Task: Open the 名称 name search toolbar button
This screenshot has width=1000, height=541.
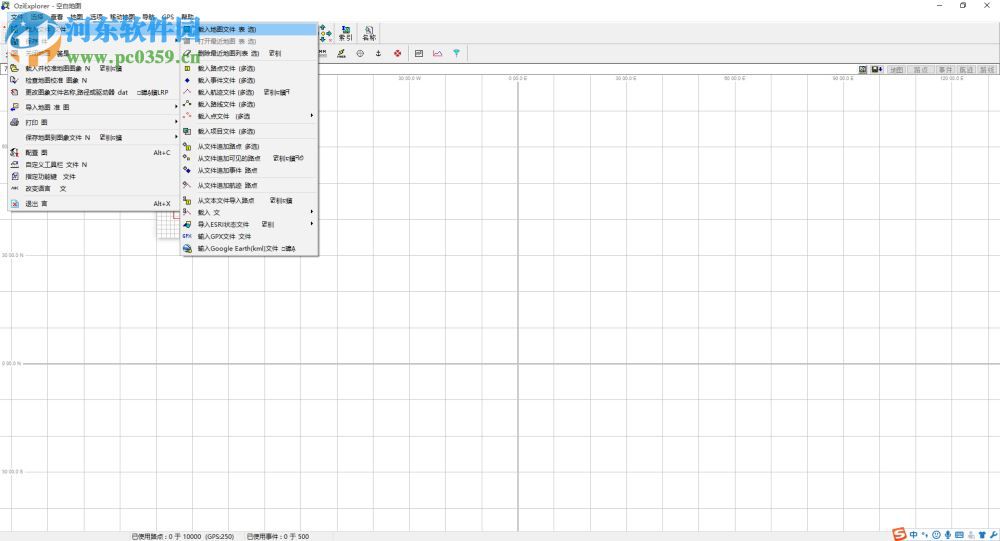Action: (369, 33)
